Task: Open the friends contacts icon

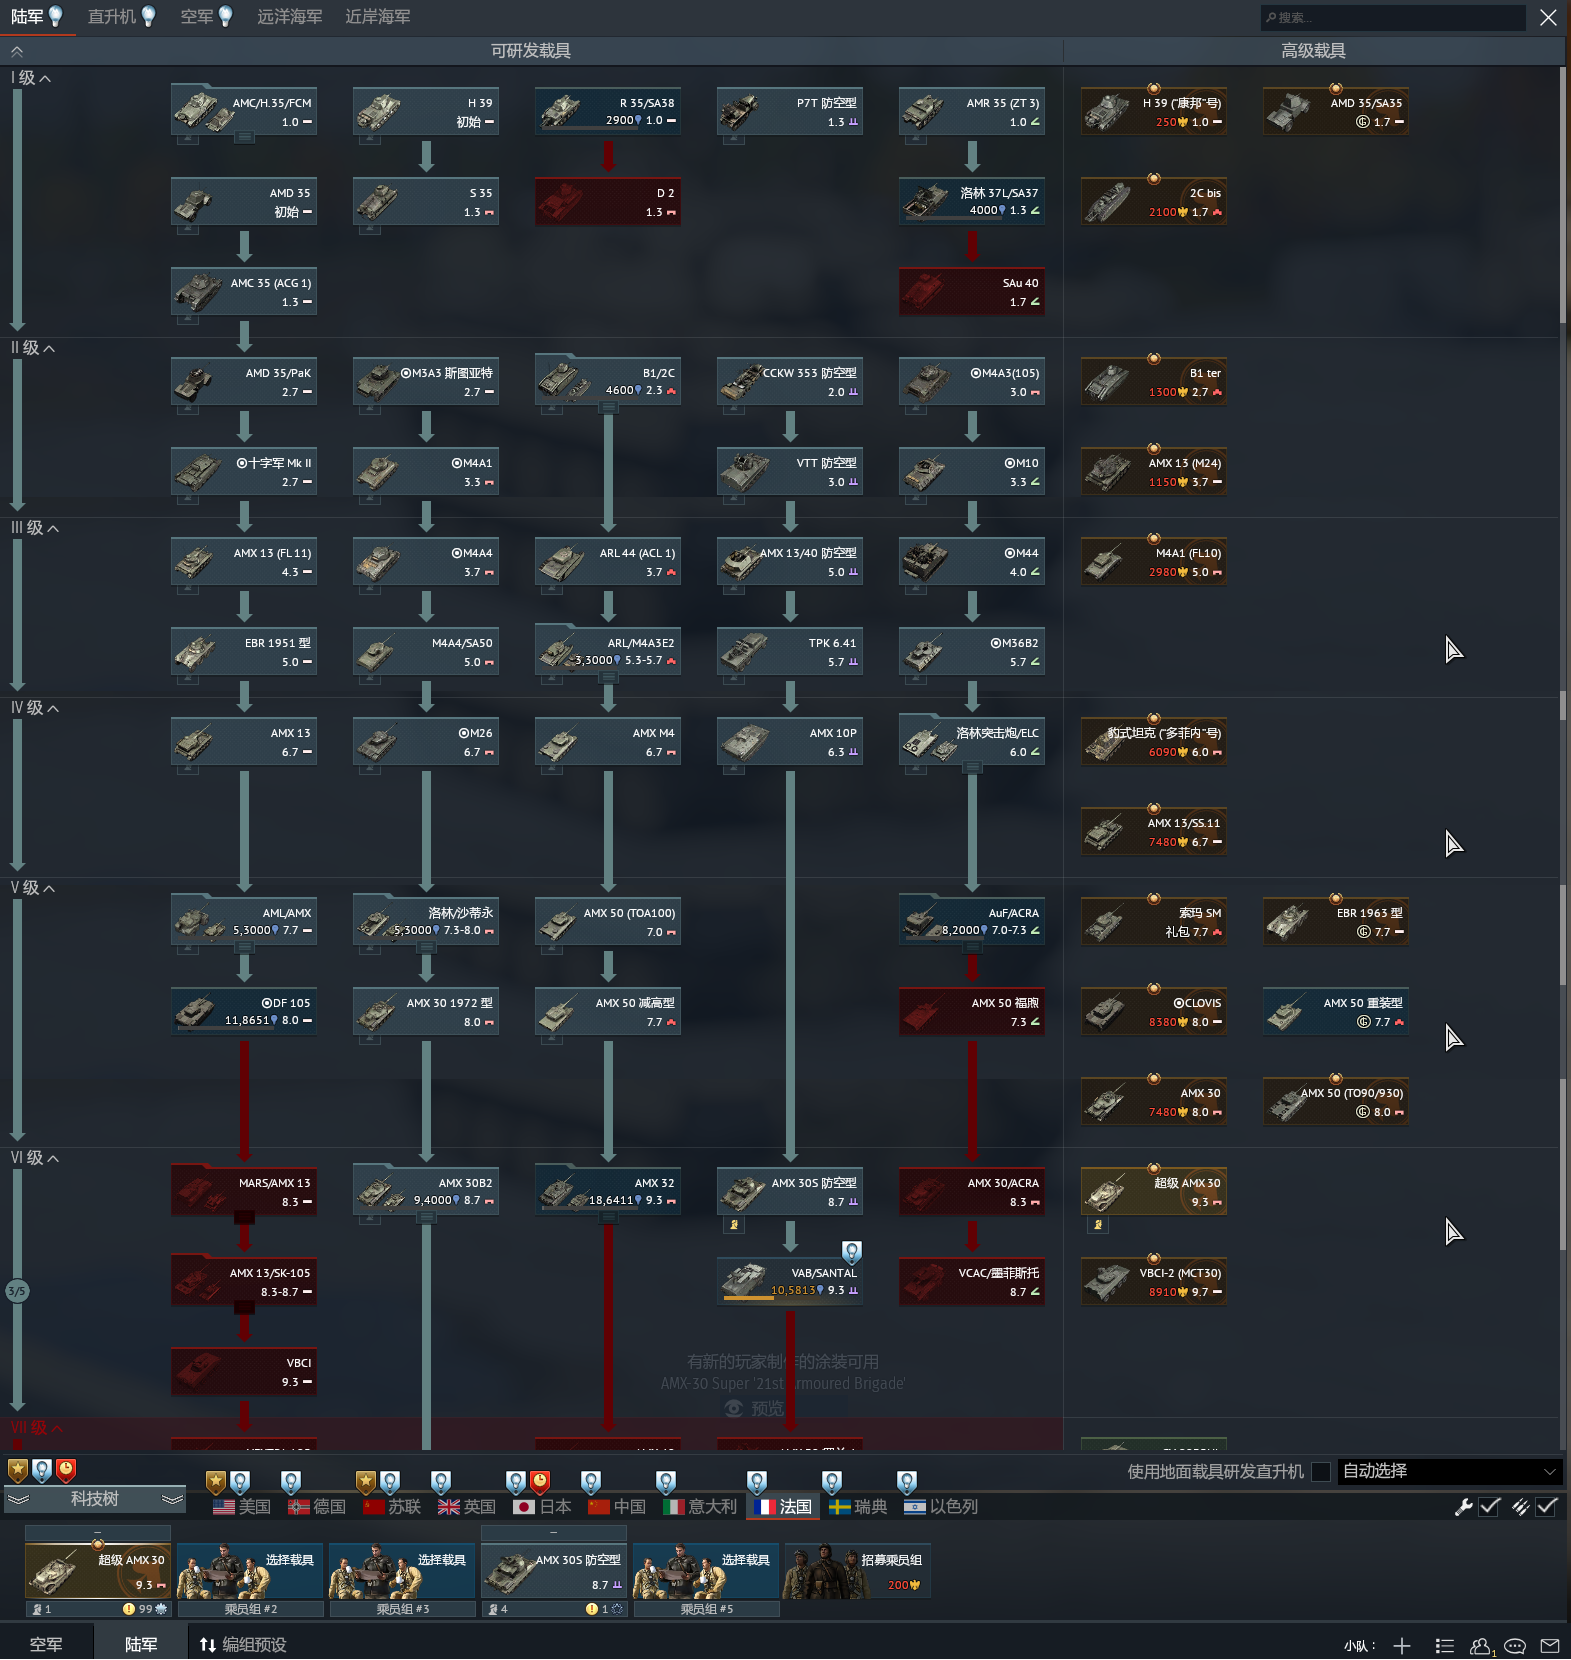Action: click(x=1480, y=1646)
